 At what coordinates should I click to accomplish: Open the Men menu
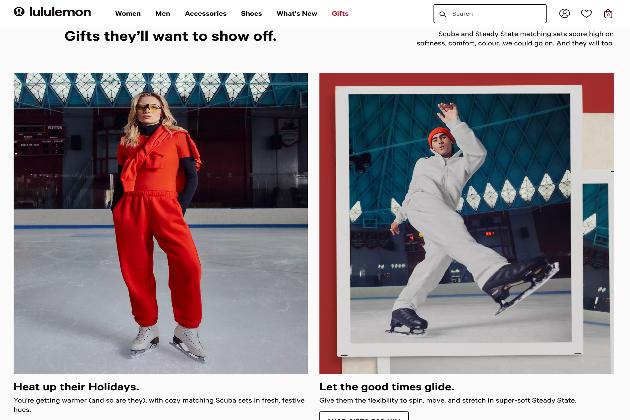pyautogui.click(x=163, y=14)
